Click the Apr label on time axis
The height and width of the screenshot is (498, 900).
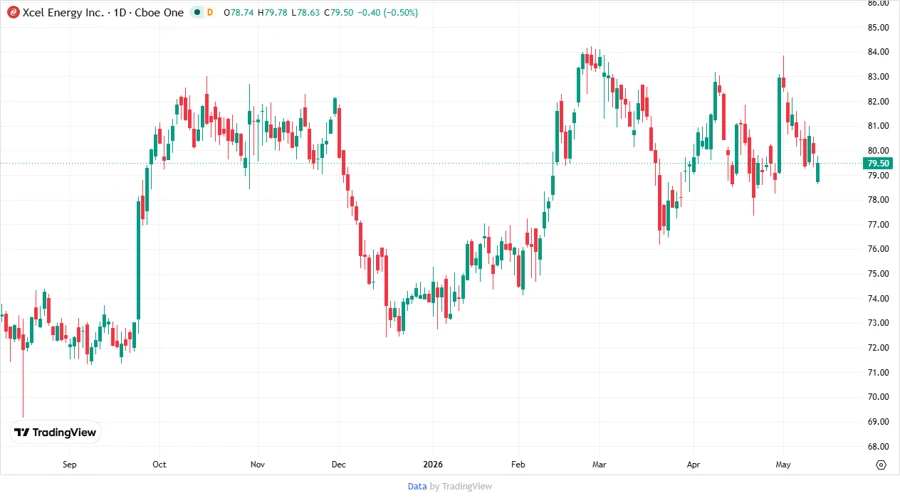point(693,464)
